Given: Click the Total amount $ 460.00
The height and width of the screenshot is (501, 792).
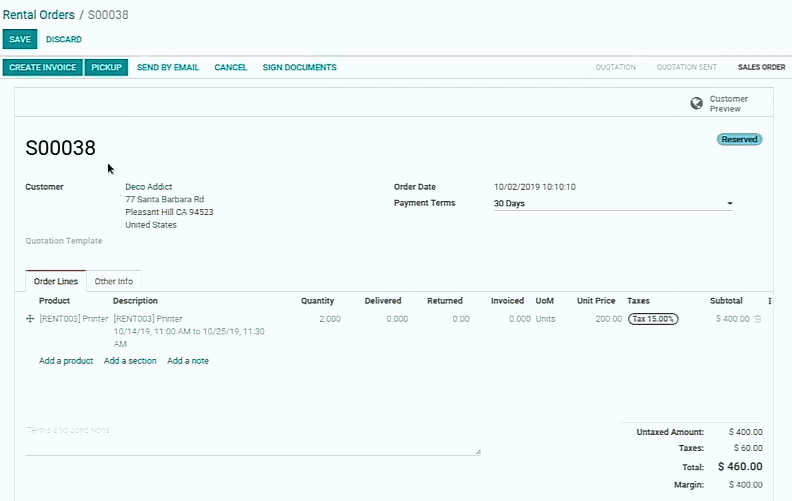Looking at the screenshot, I should point(740,467).
